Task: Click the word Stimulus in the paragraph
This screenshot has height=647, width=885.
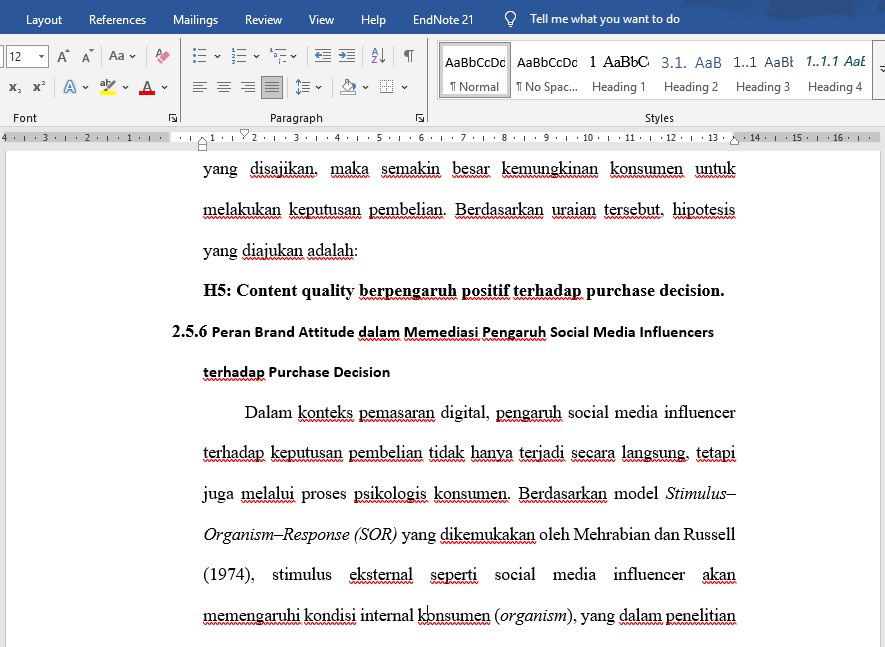Action: (696, 493)
